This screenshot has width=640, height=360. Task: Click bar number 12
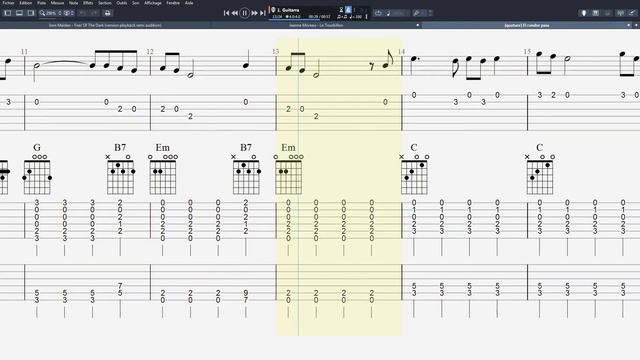150,51
